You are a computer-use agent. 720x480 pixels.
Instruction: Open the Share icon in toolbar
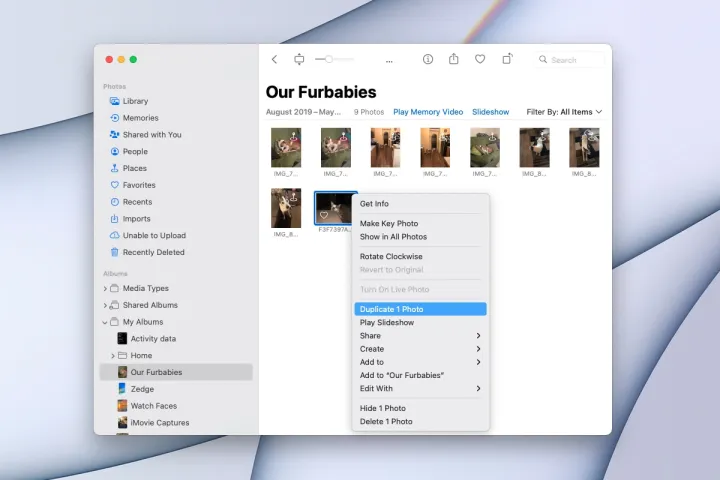(x=454, y=59)
